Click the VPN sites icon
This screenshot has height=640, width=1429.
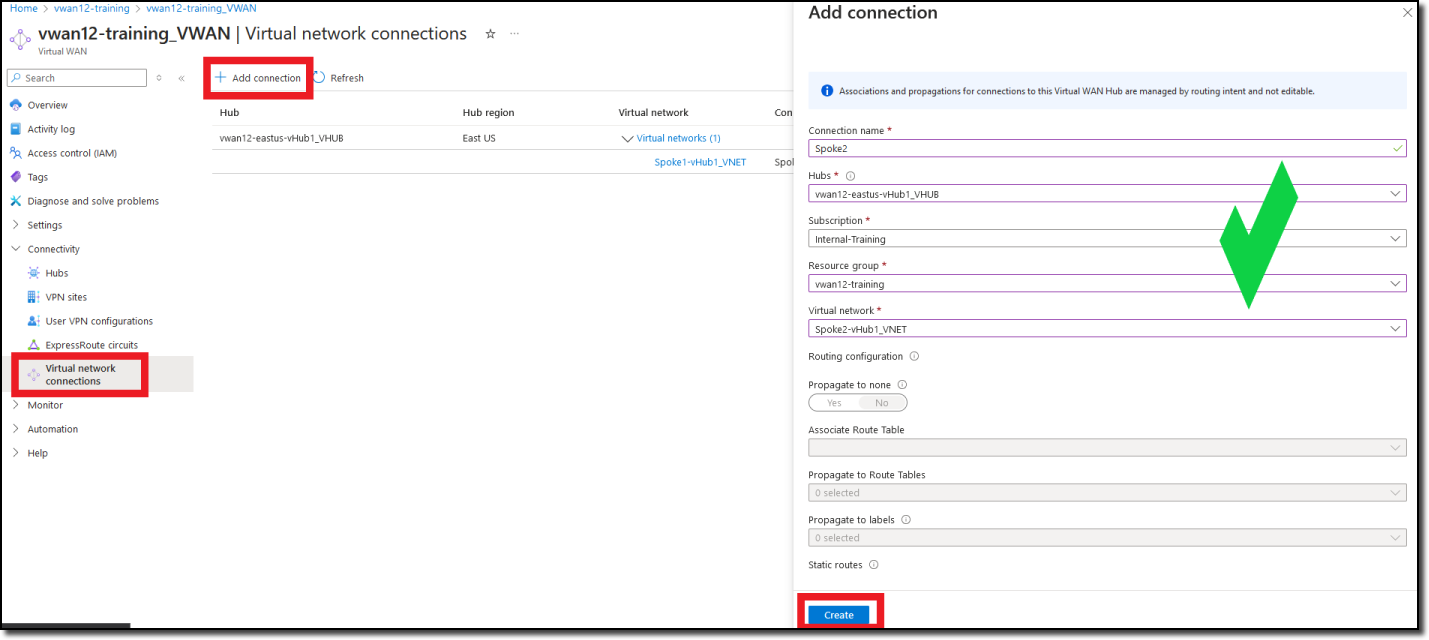(x=34, y=297)
